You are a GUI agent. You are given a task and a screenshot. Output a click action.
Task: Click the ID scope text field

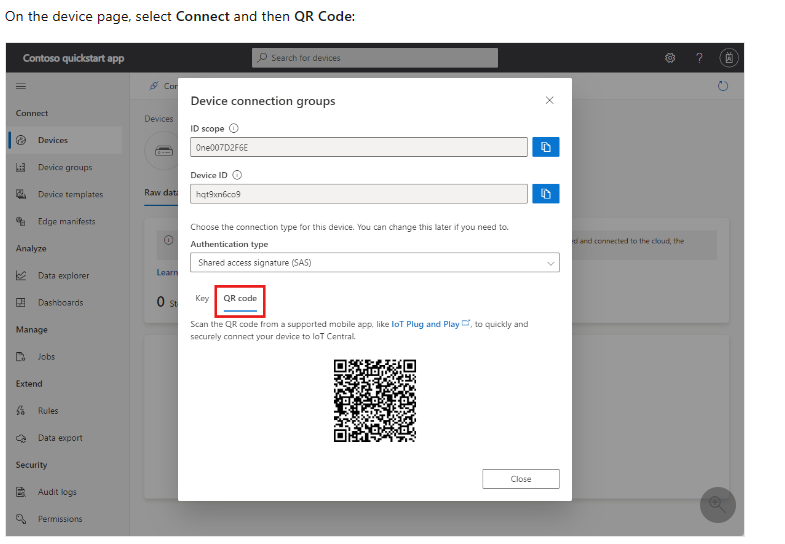pyautogui.click(x=358, y=147)
